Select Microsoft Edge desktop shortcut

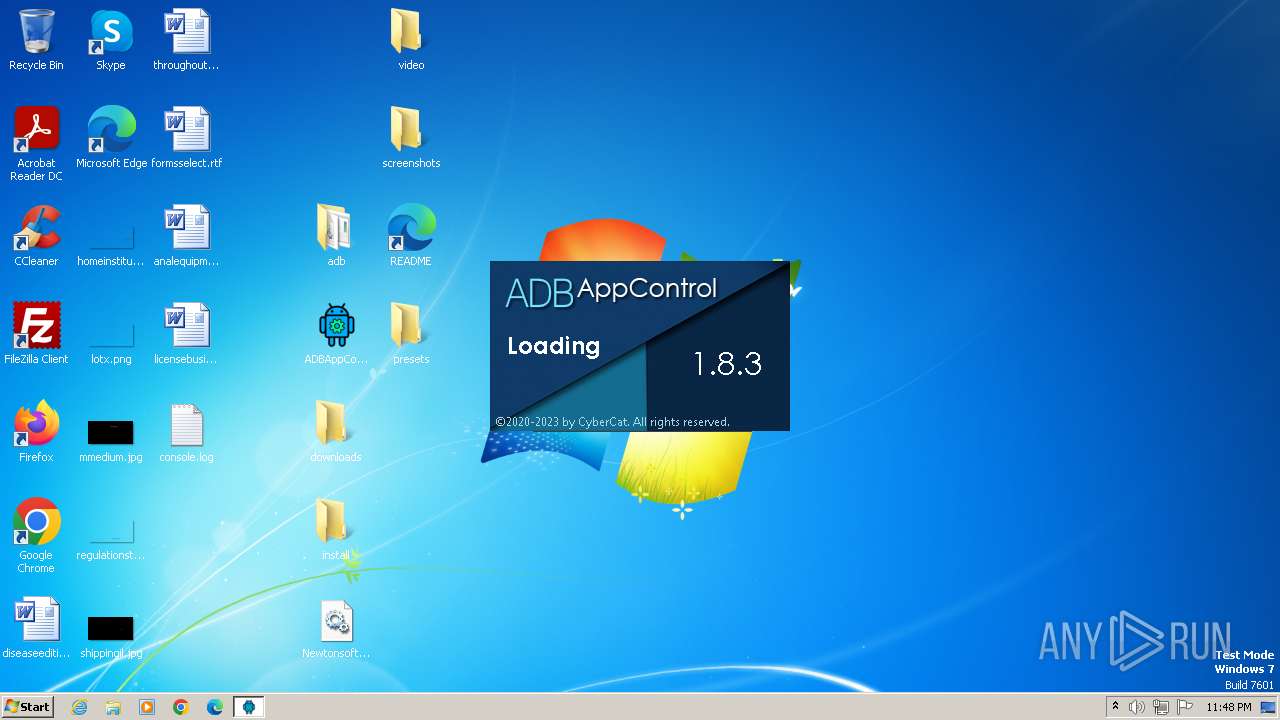coord(111,138)
